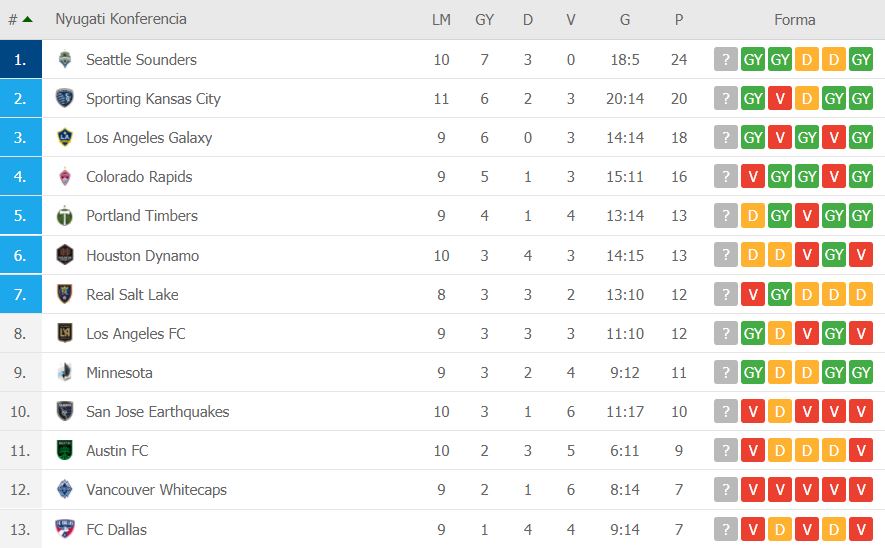Click the LM matches played header
Screen dimensions: 885x548
pyautogui.click(x=441, y=20)
